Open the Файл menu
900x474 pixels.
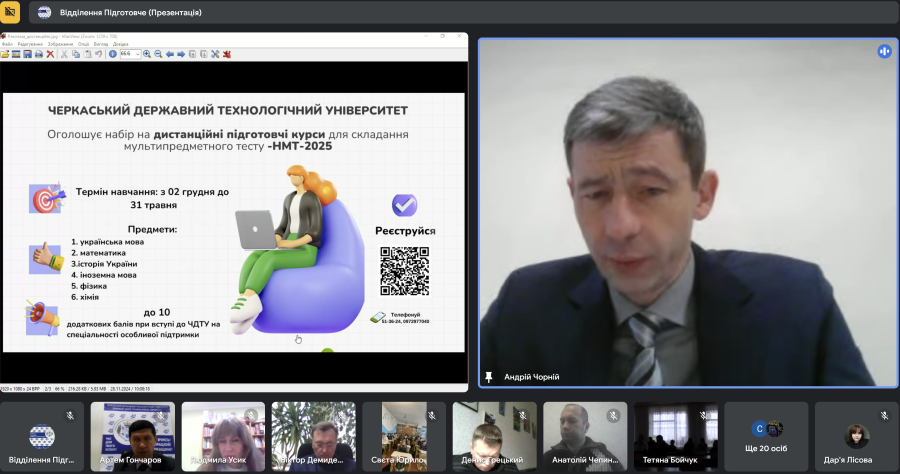click(x=7, y=44)
